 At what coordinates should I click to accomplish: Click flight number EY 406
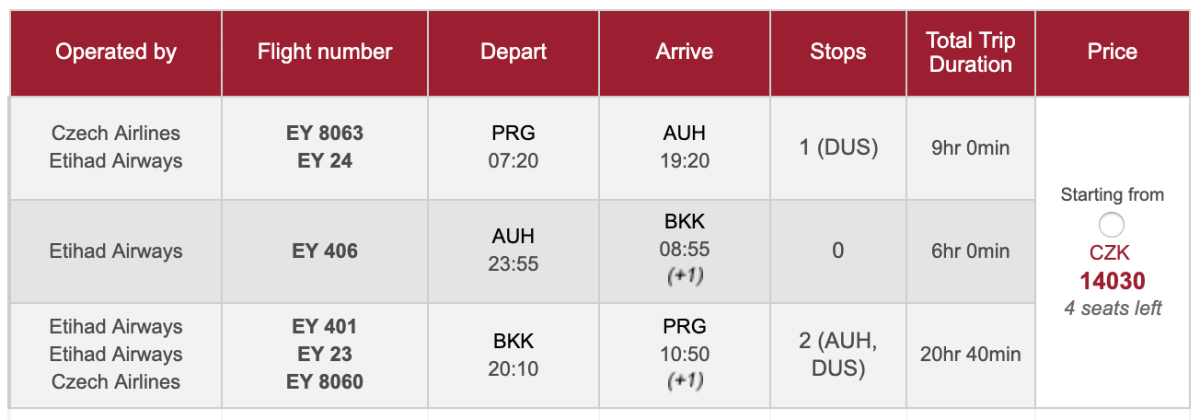pos(325,251)
